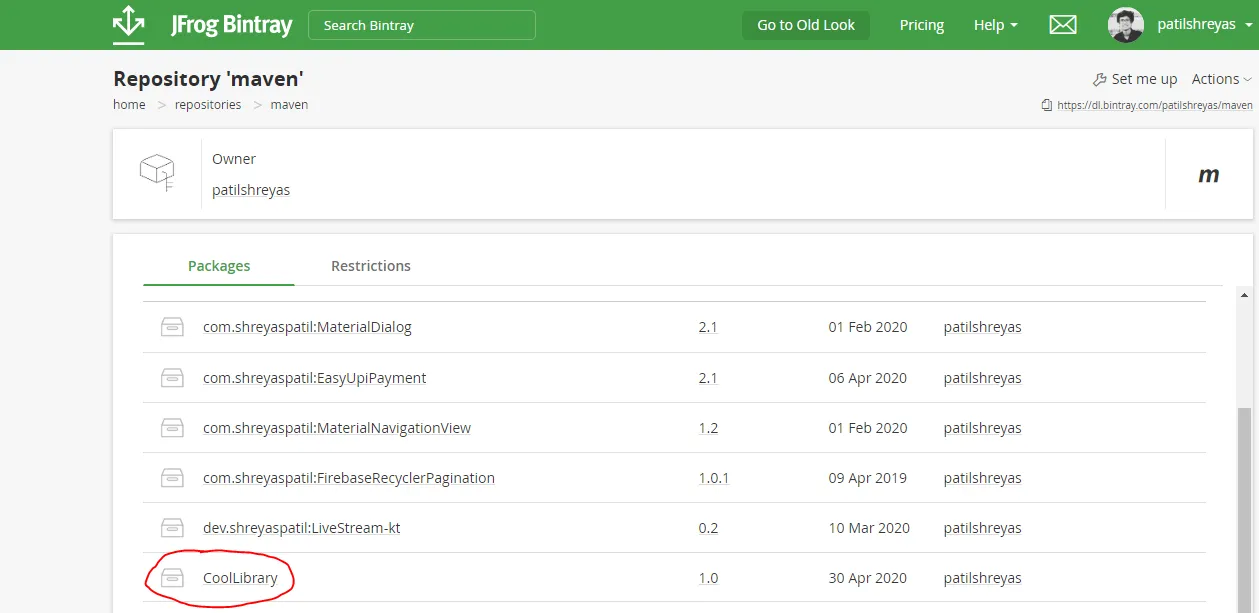
Task: Open the Pricing page
Action: 920,25
